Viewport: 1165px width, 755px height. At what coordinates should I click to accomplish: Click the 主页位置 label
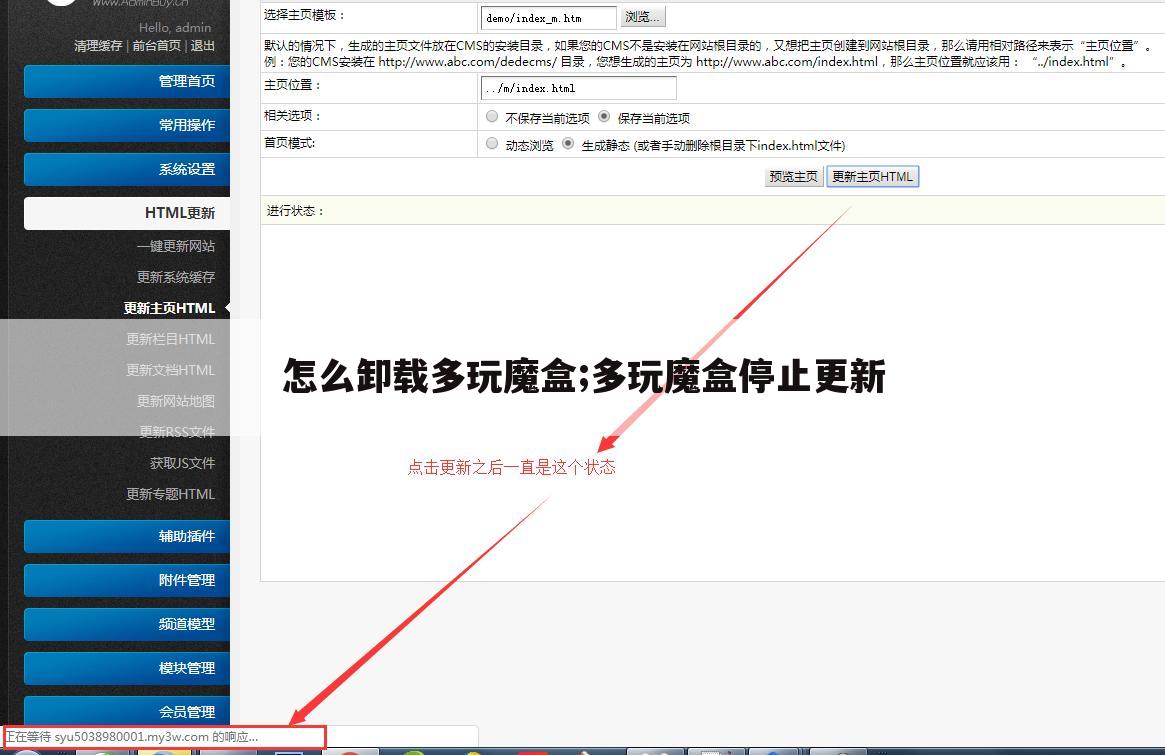tap(293, 85)
